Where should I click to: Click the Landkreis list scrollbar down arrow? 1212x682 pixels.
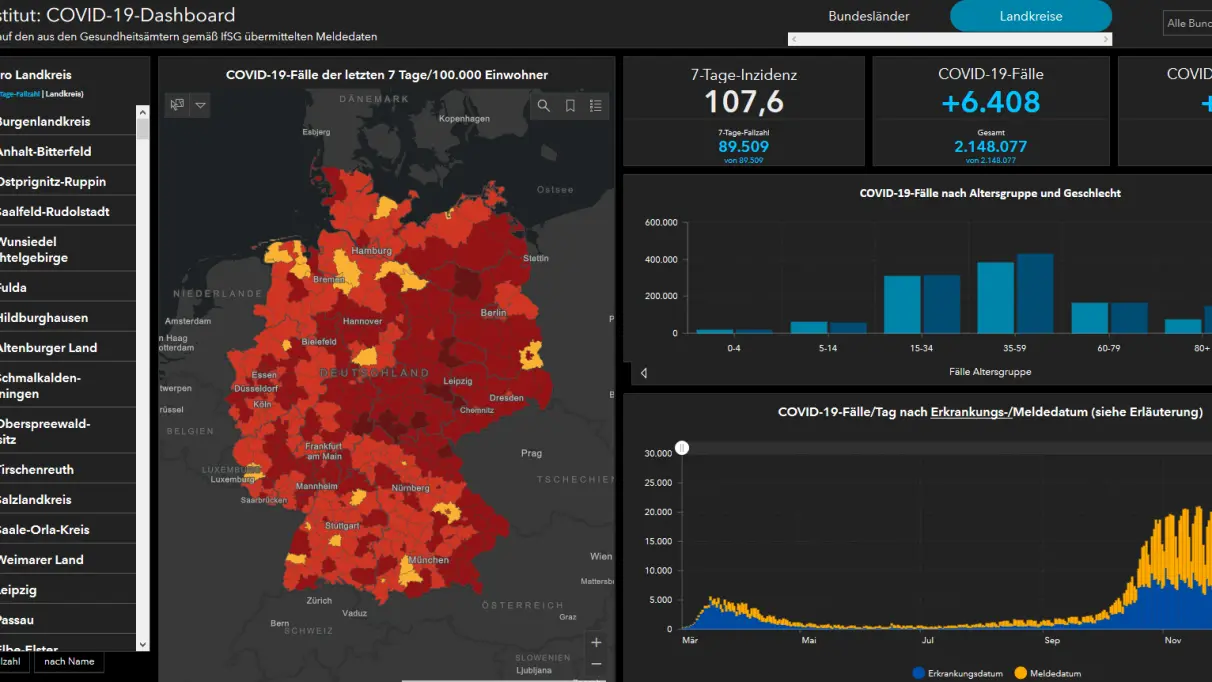click(142, 645)
